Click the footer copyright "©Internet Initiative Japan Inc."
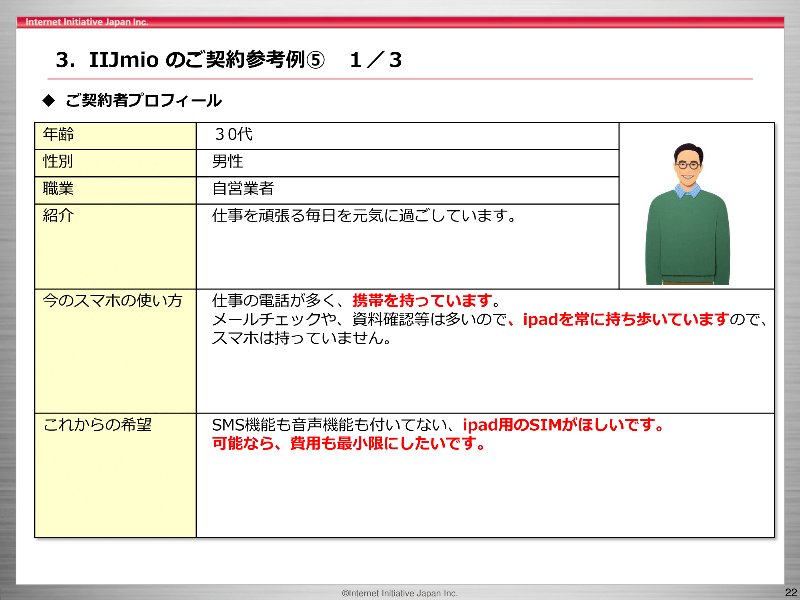This screenshot has height=600, width=800. (399, 593)
